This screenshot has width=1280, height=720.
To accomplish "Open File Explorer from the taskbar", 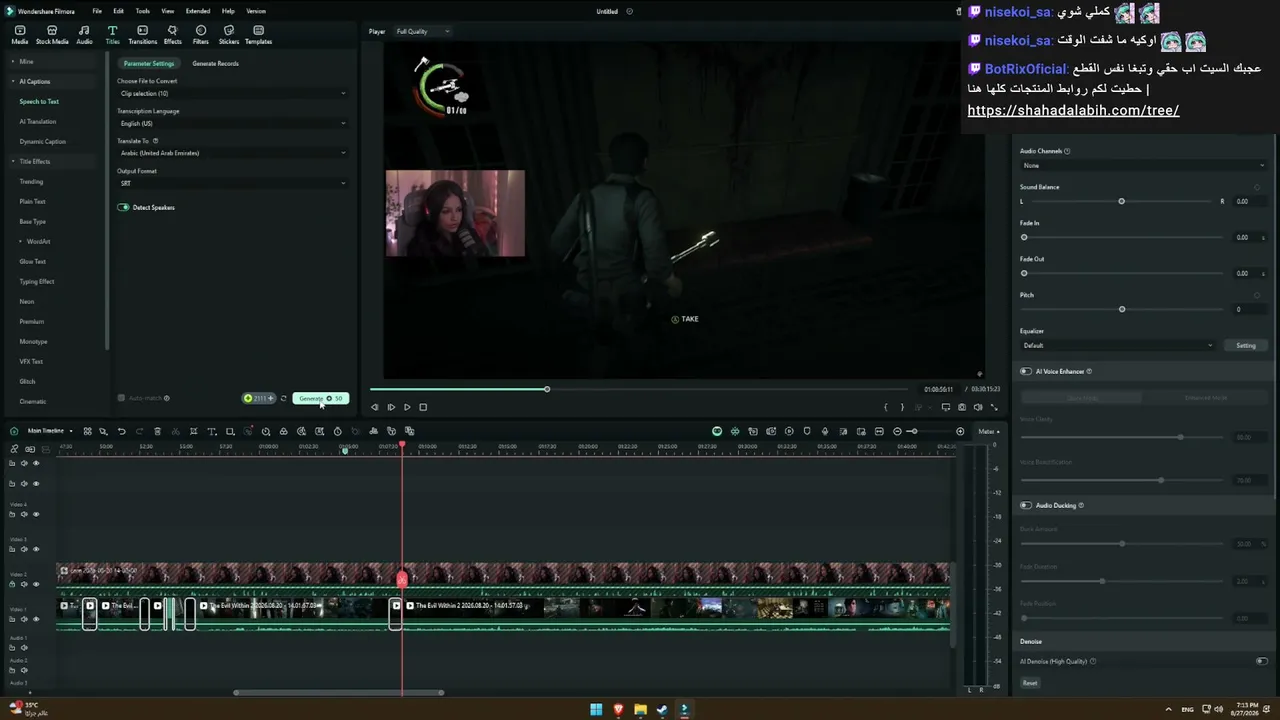I will click(640, 709).
